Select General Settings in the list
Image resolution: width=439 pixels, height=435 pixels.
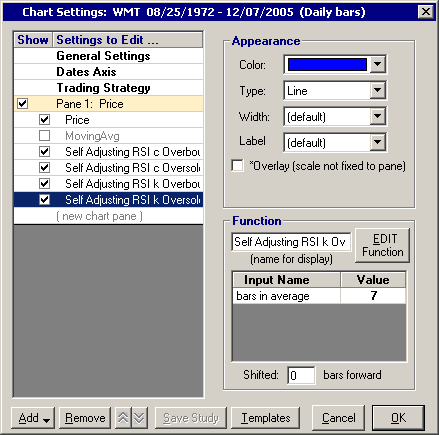coord(103,56)
